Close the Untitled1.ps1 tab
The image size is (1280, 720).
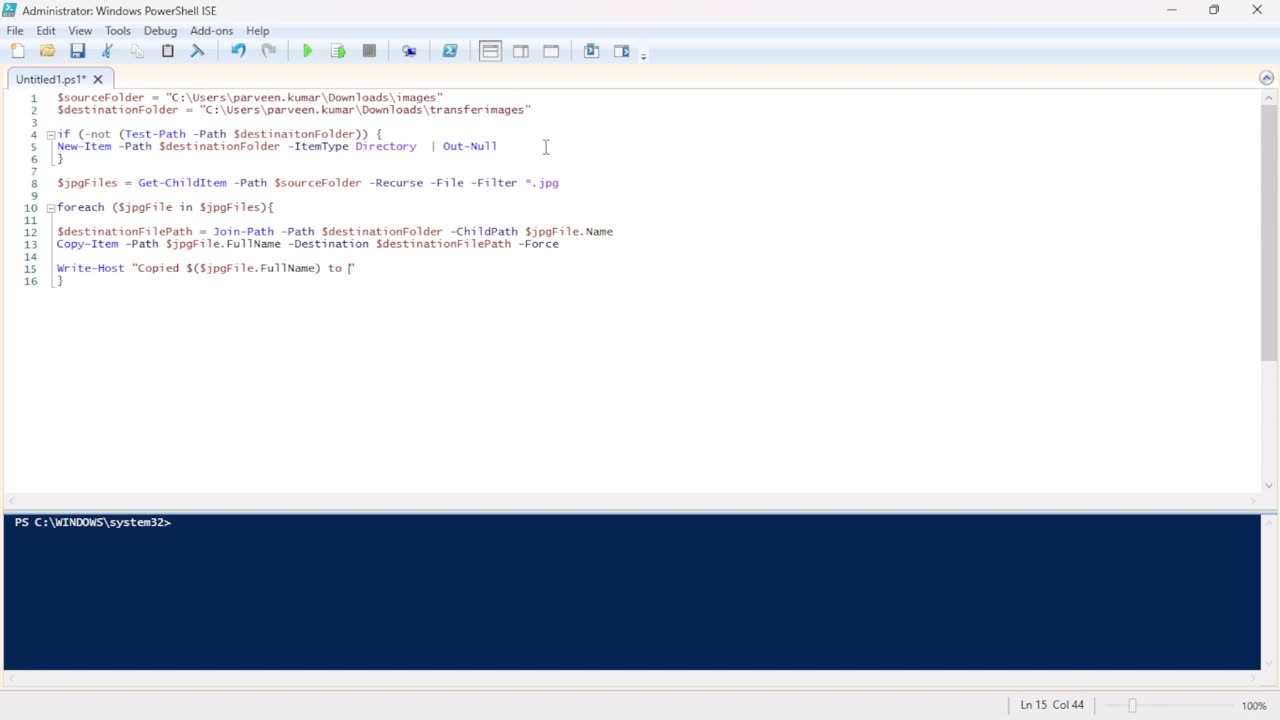coord(98,79)
